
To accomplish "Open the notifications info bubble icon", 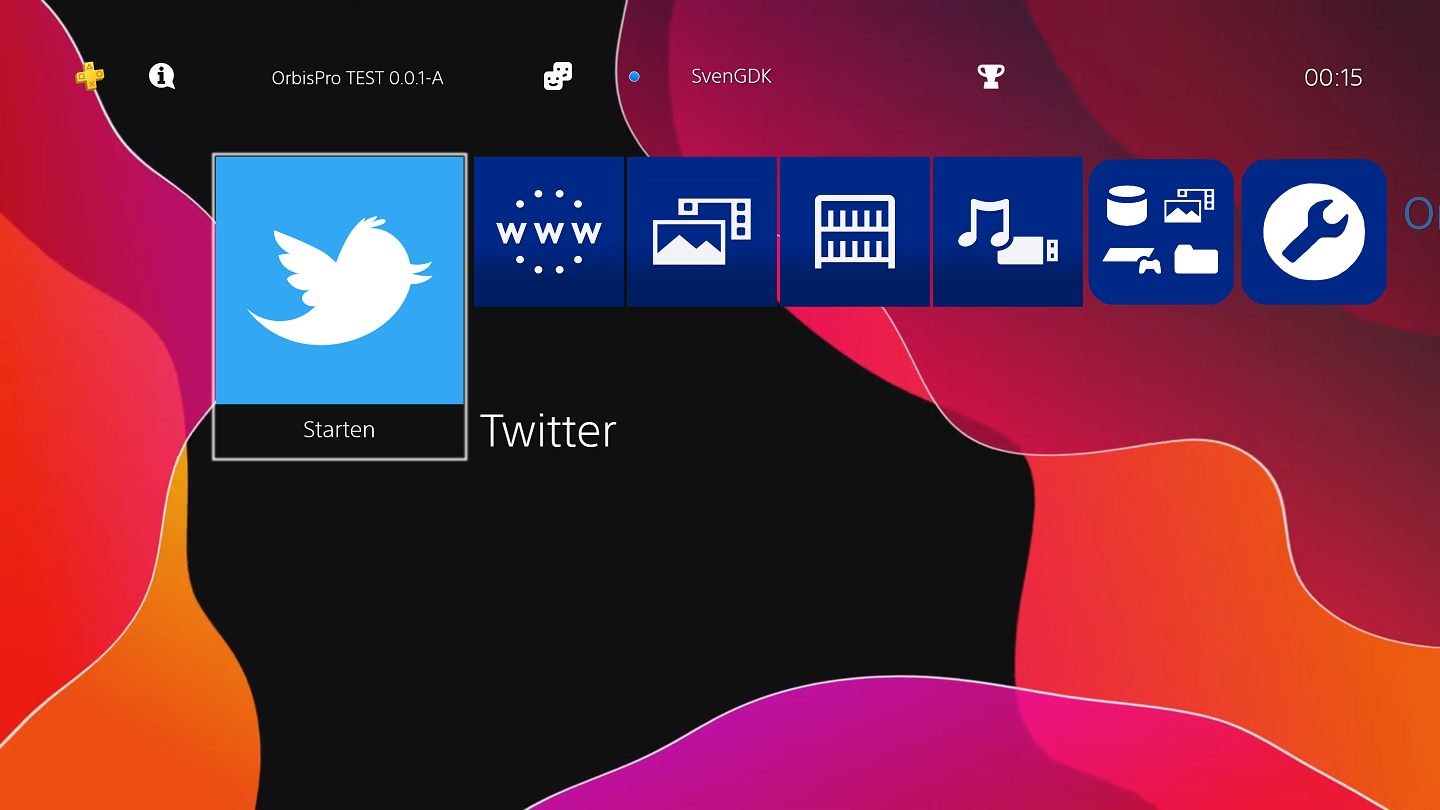I will click(161, 76).
